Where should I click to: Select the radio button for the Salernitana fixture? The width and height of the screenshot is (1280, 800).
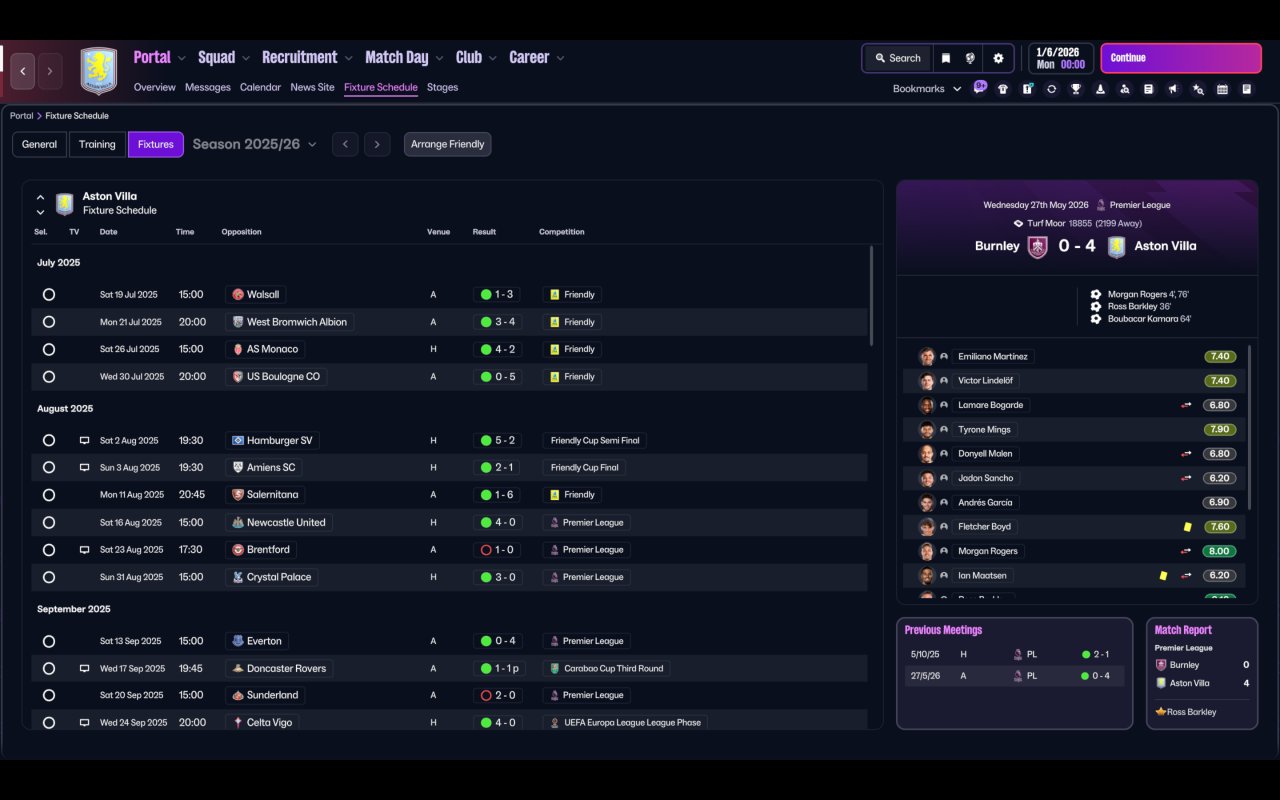click(x=49, y=495)
